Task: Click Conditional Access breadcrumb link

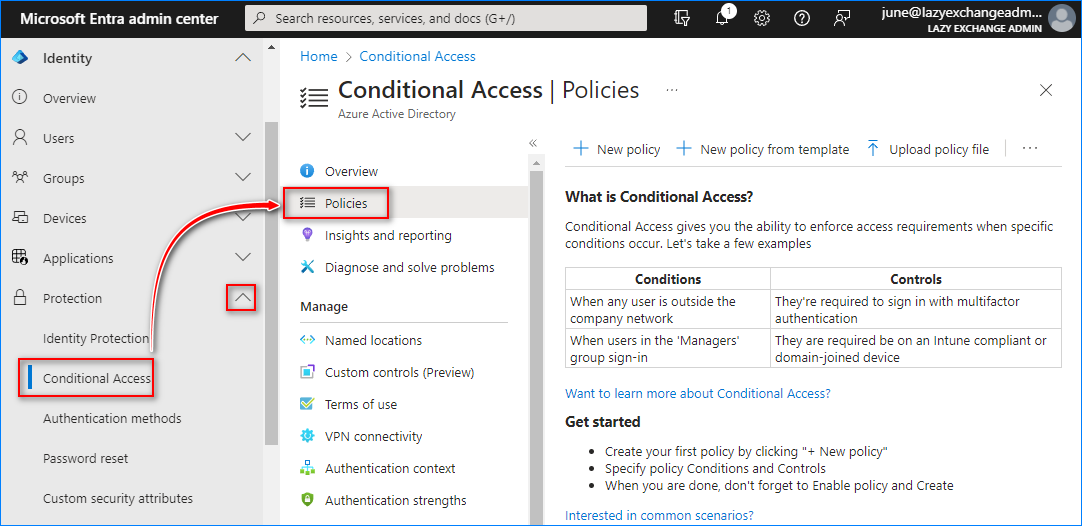Action: tap(417, 57)
